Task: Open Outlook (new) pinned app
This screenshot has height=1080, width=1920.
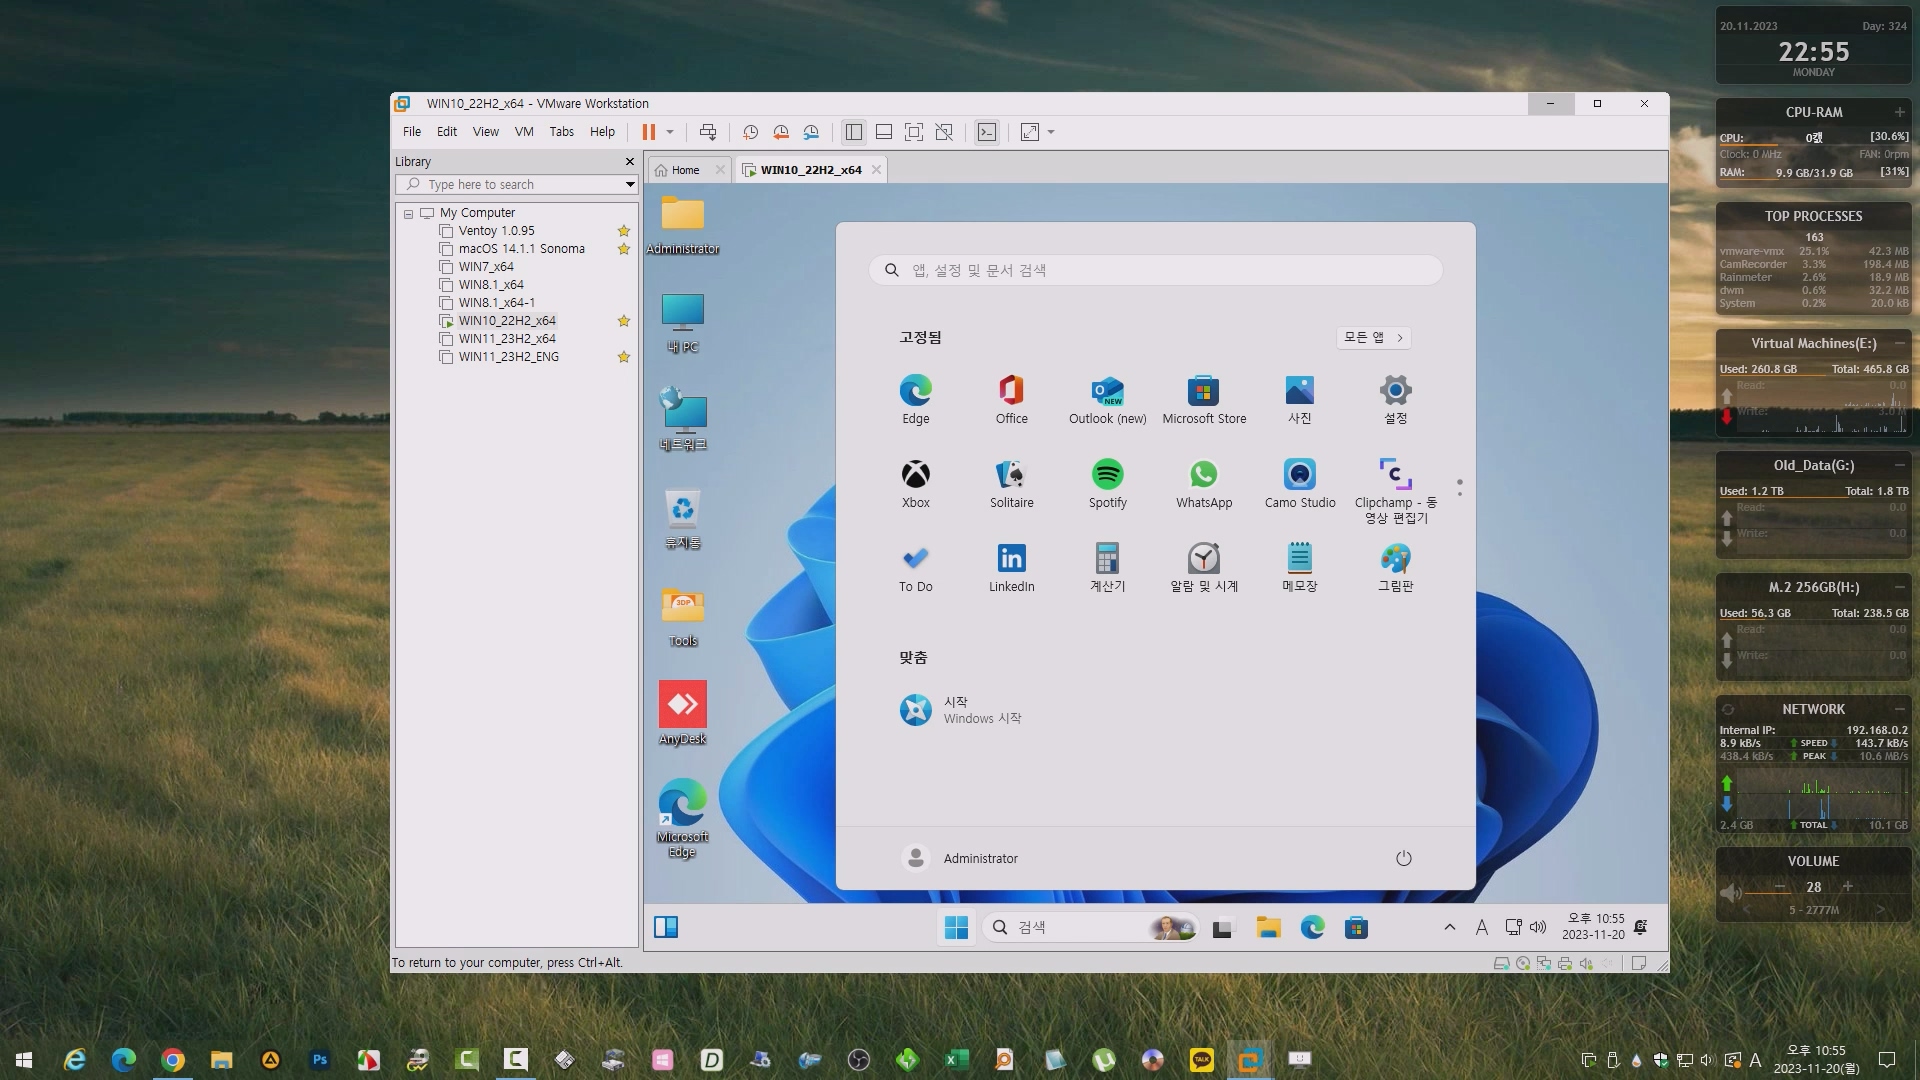Action: (1108, 399)
